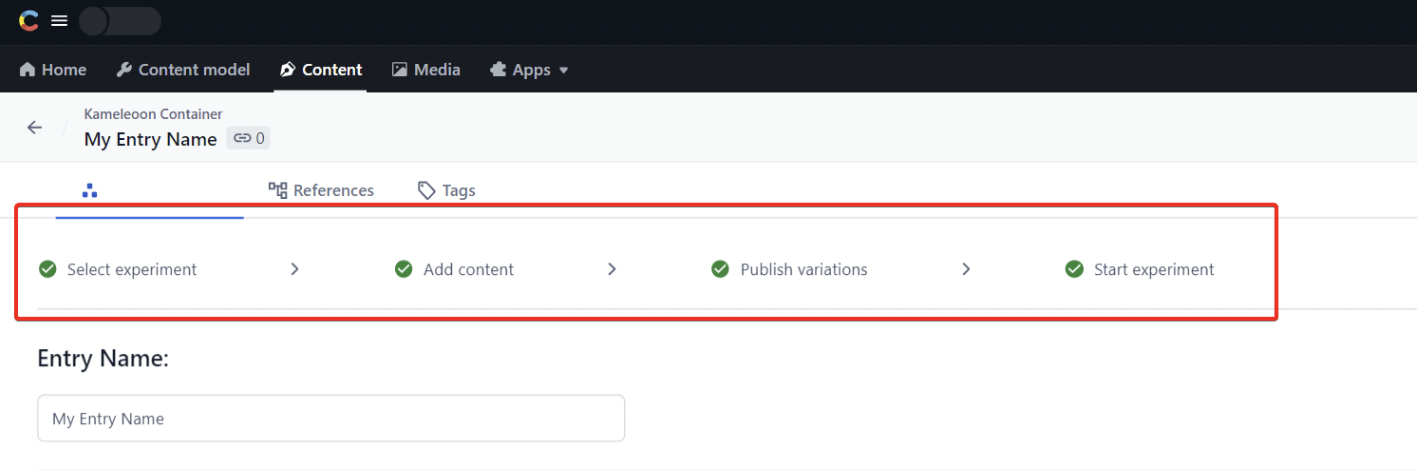The height and width of the screenshot is (470, 1418).
Task: Click the Contentful logo
Action: pyautogui.click(x=29, y=21)
